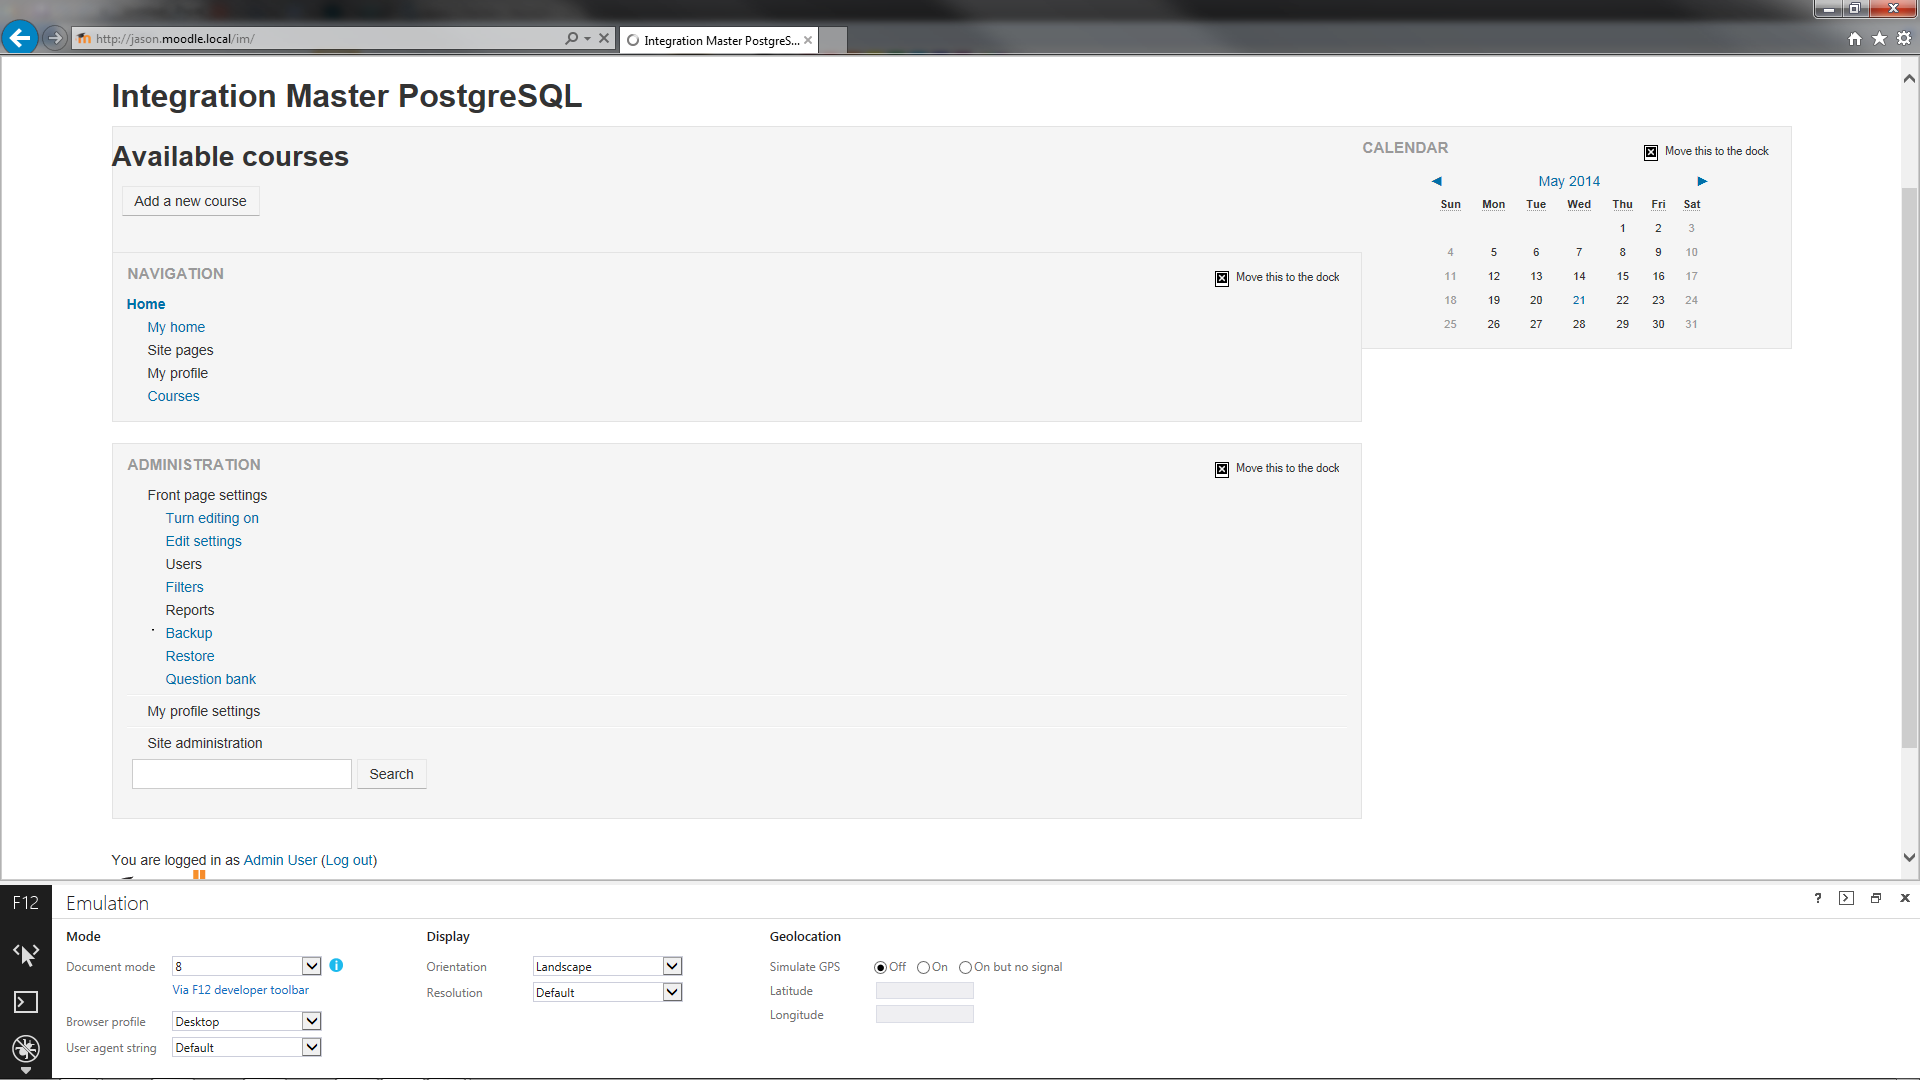Click Via F12 developer toolbar link
Image resolution: width=1920 pixels, height=1080 pixels.
coord(240,990)
